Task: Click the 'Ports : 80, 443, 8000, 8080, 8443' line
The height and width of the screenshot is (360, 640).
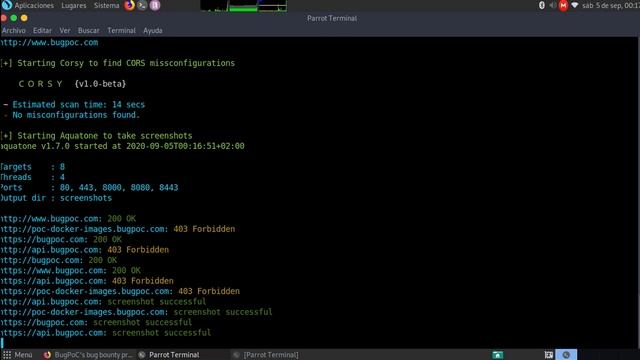Action: pos(89,188)
